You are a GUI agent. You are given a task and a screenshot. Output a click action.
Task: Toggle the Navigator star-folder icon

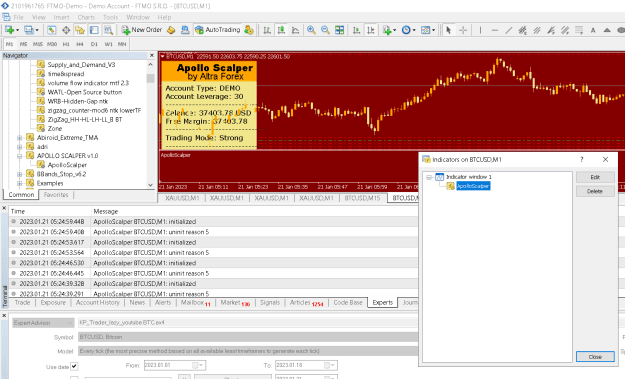[80, 30]
